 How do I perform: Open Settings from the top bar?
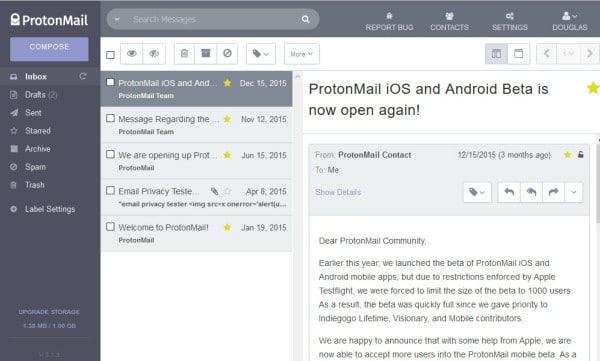click(x=510, y=22)
